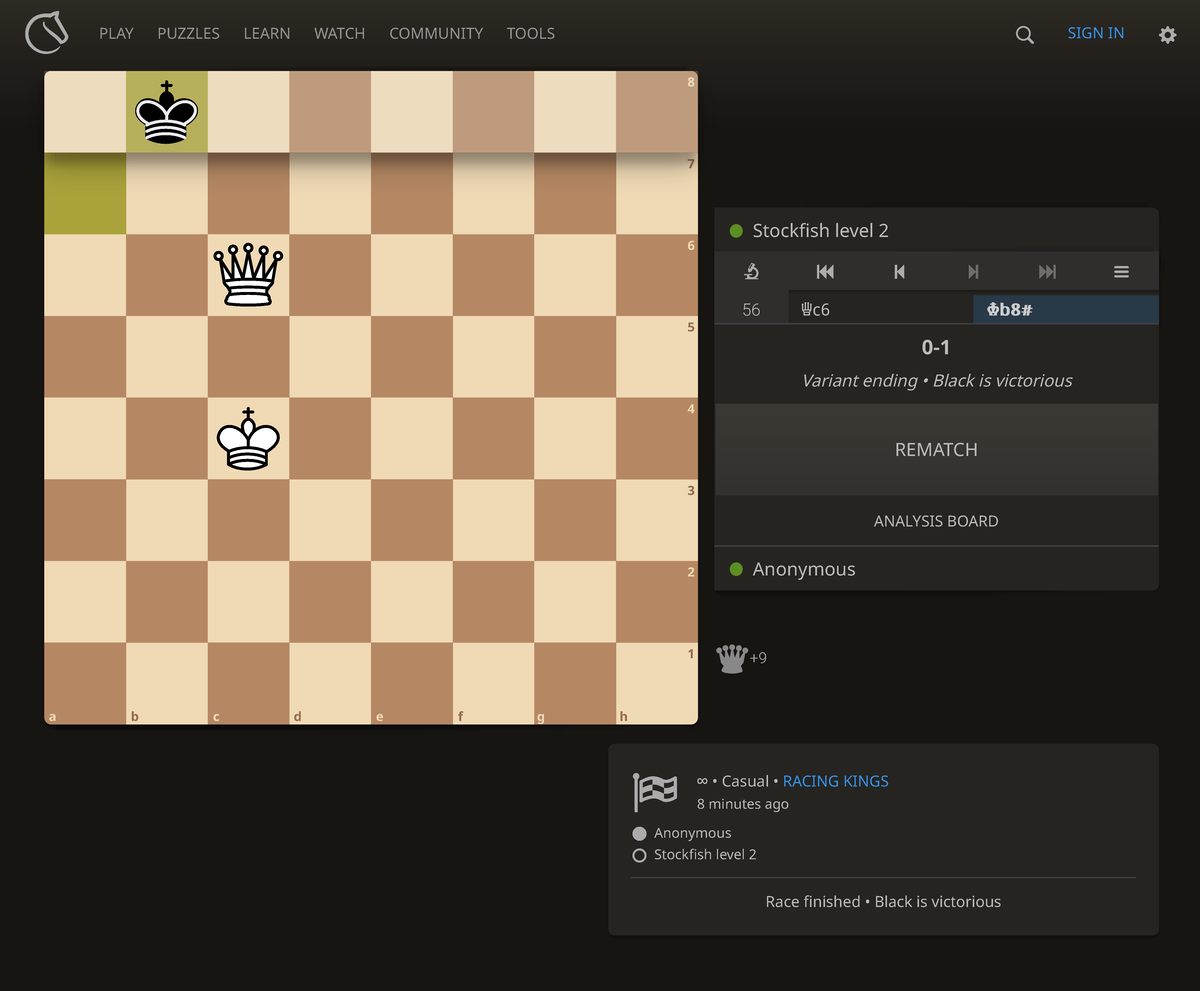Select the captured queen icon showing +9

(x=731, y=657)
